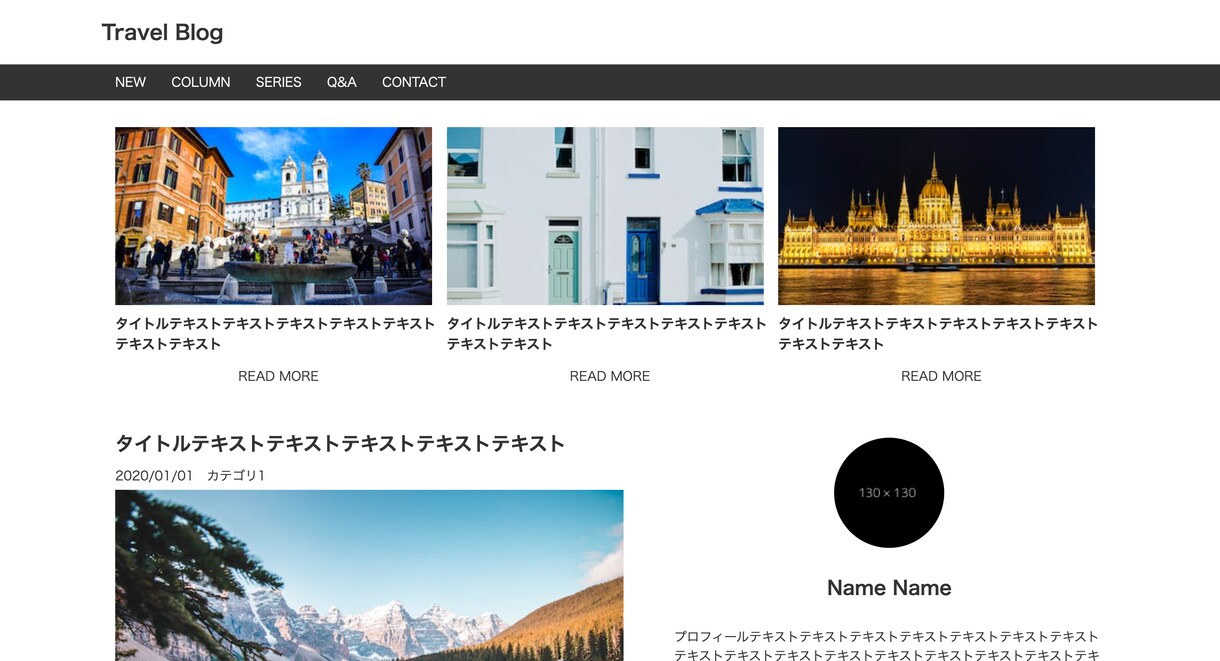This screenshot has width=1220, height=661.
Task: Open the main article heading title
Action: click(340, 443)
